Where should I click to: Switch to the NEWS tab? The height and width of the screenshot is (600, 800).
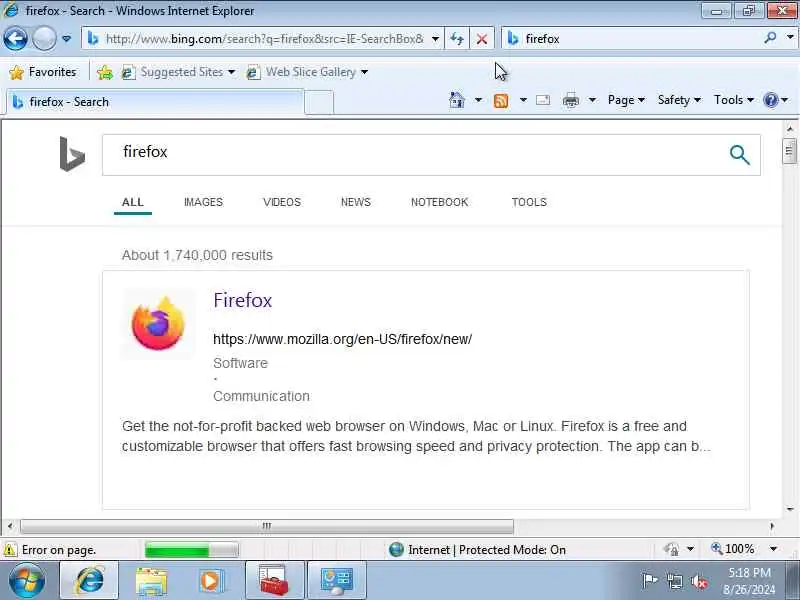[356, 202]
